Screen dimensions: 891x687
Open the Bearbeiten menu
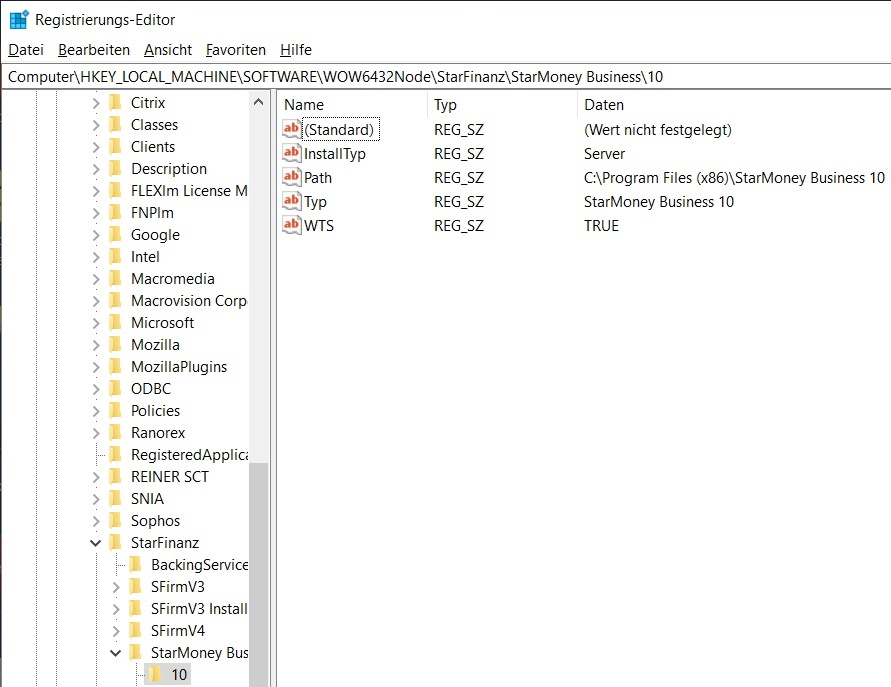(x=94, y=50)
